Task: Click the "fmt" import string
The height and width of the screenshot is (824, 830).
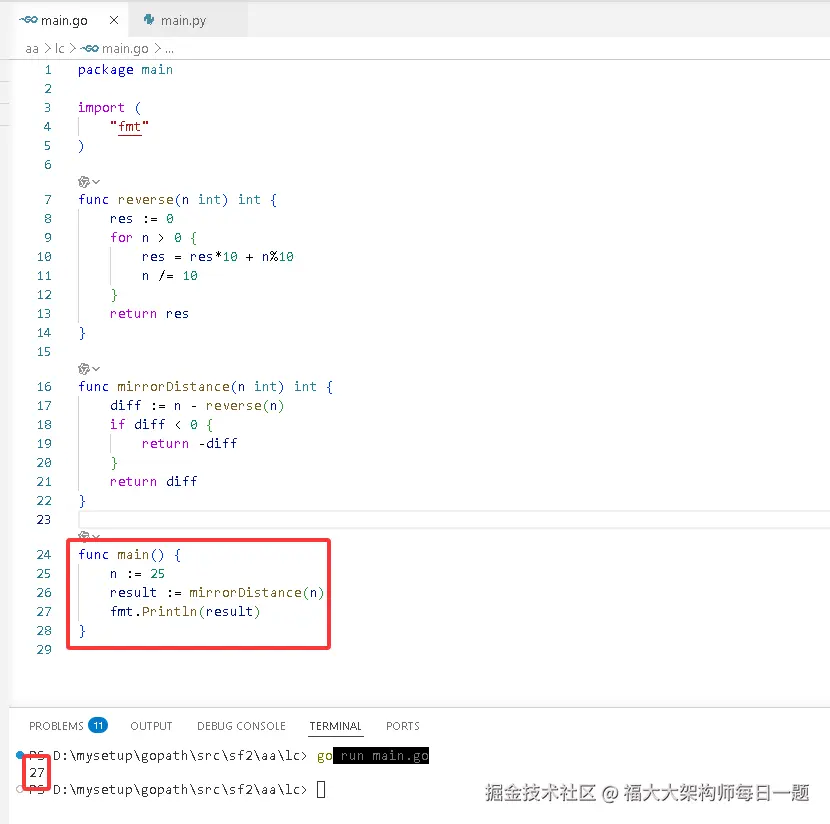Action: [129, 126]
